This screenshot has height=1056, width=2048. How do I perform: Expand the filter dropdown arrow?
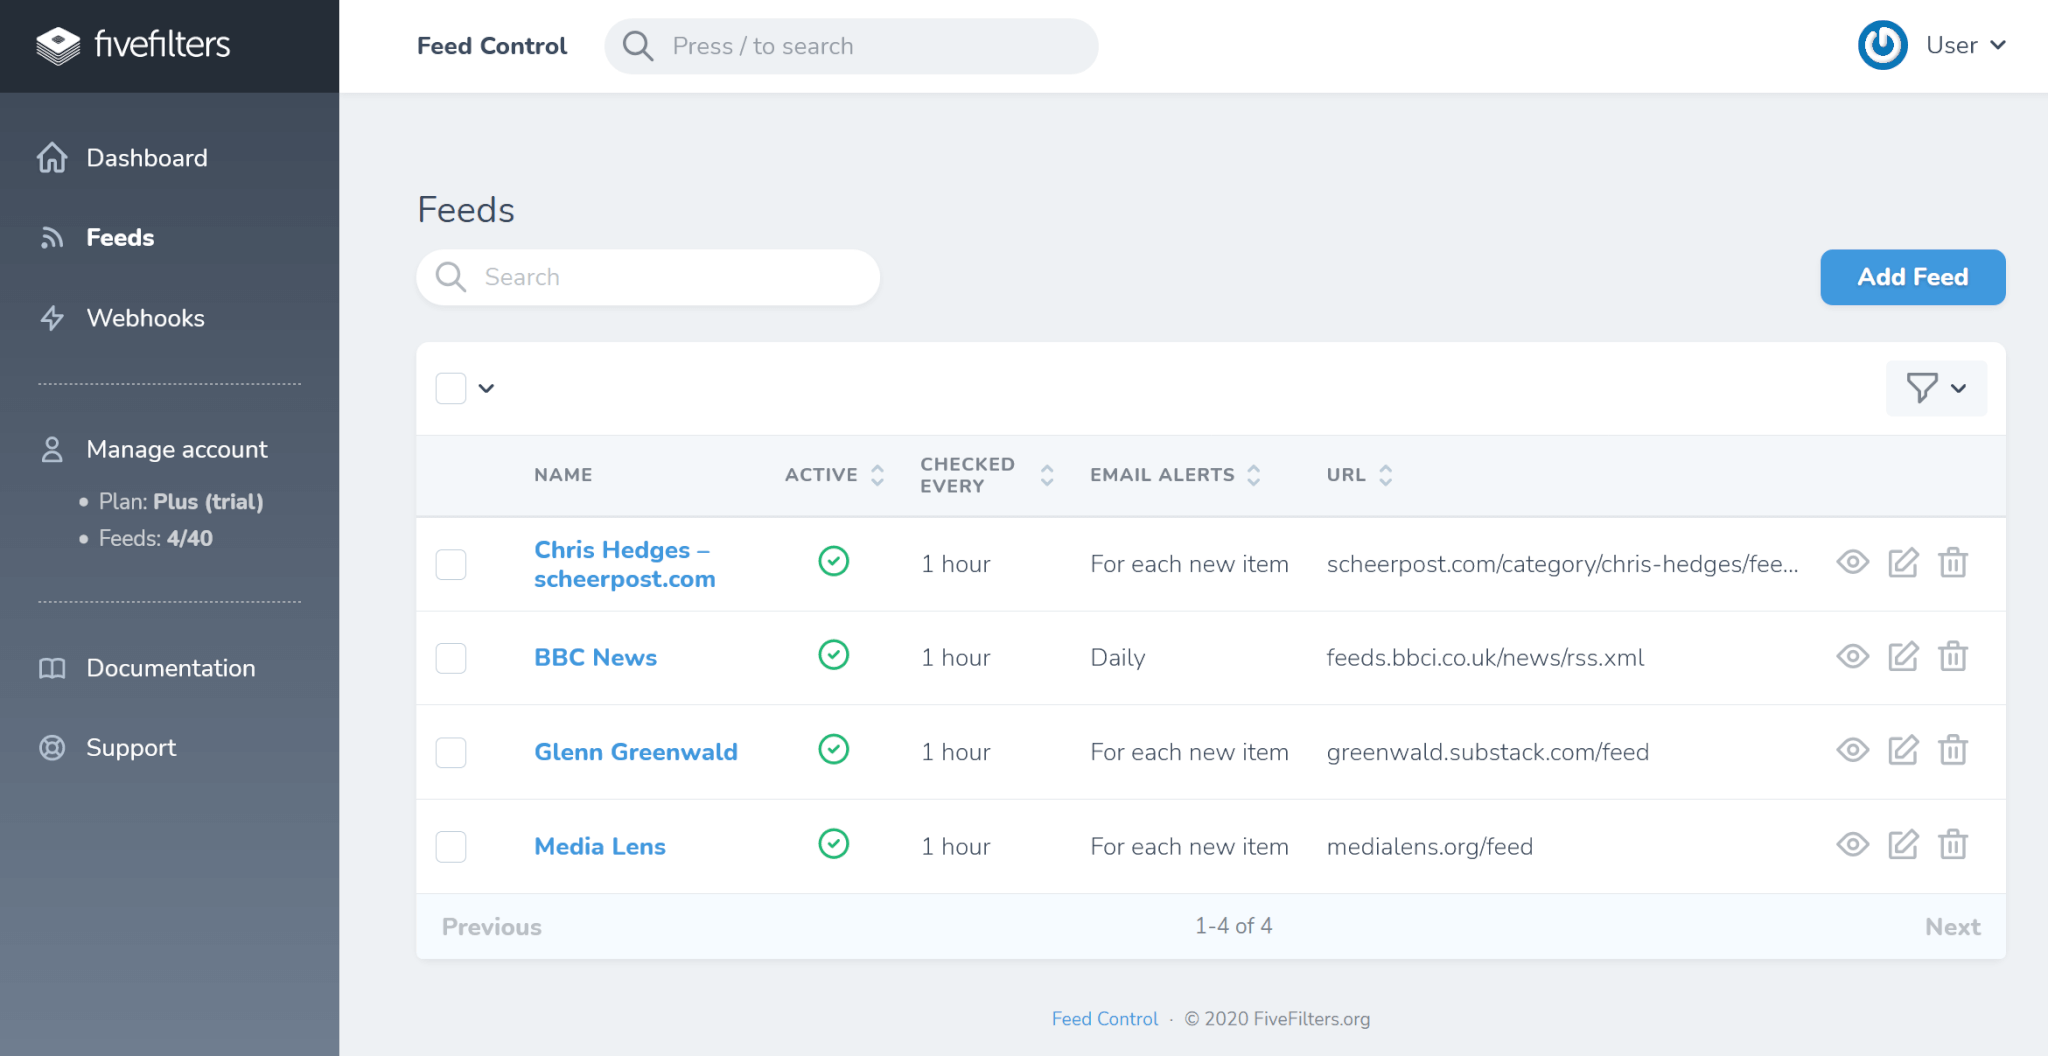[x=1958, y=388]
